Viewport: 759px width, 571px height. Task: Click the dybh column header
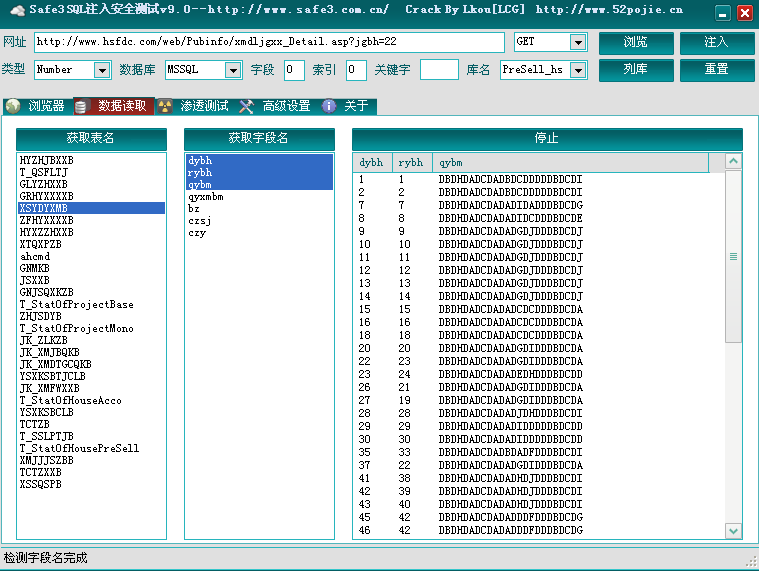[x=372, y=163]
